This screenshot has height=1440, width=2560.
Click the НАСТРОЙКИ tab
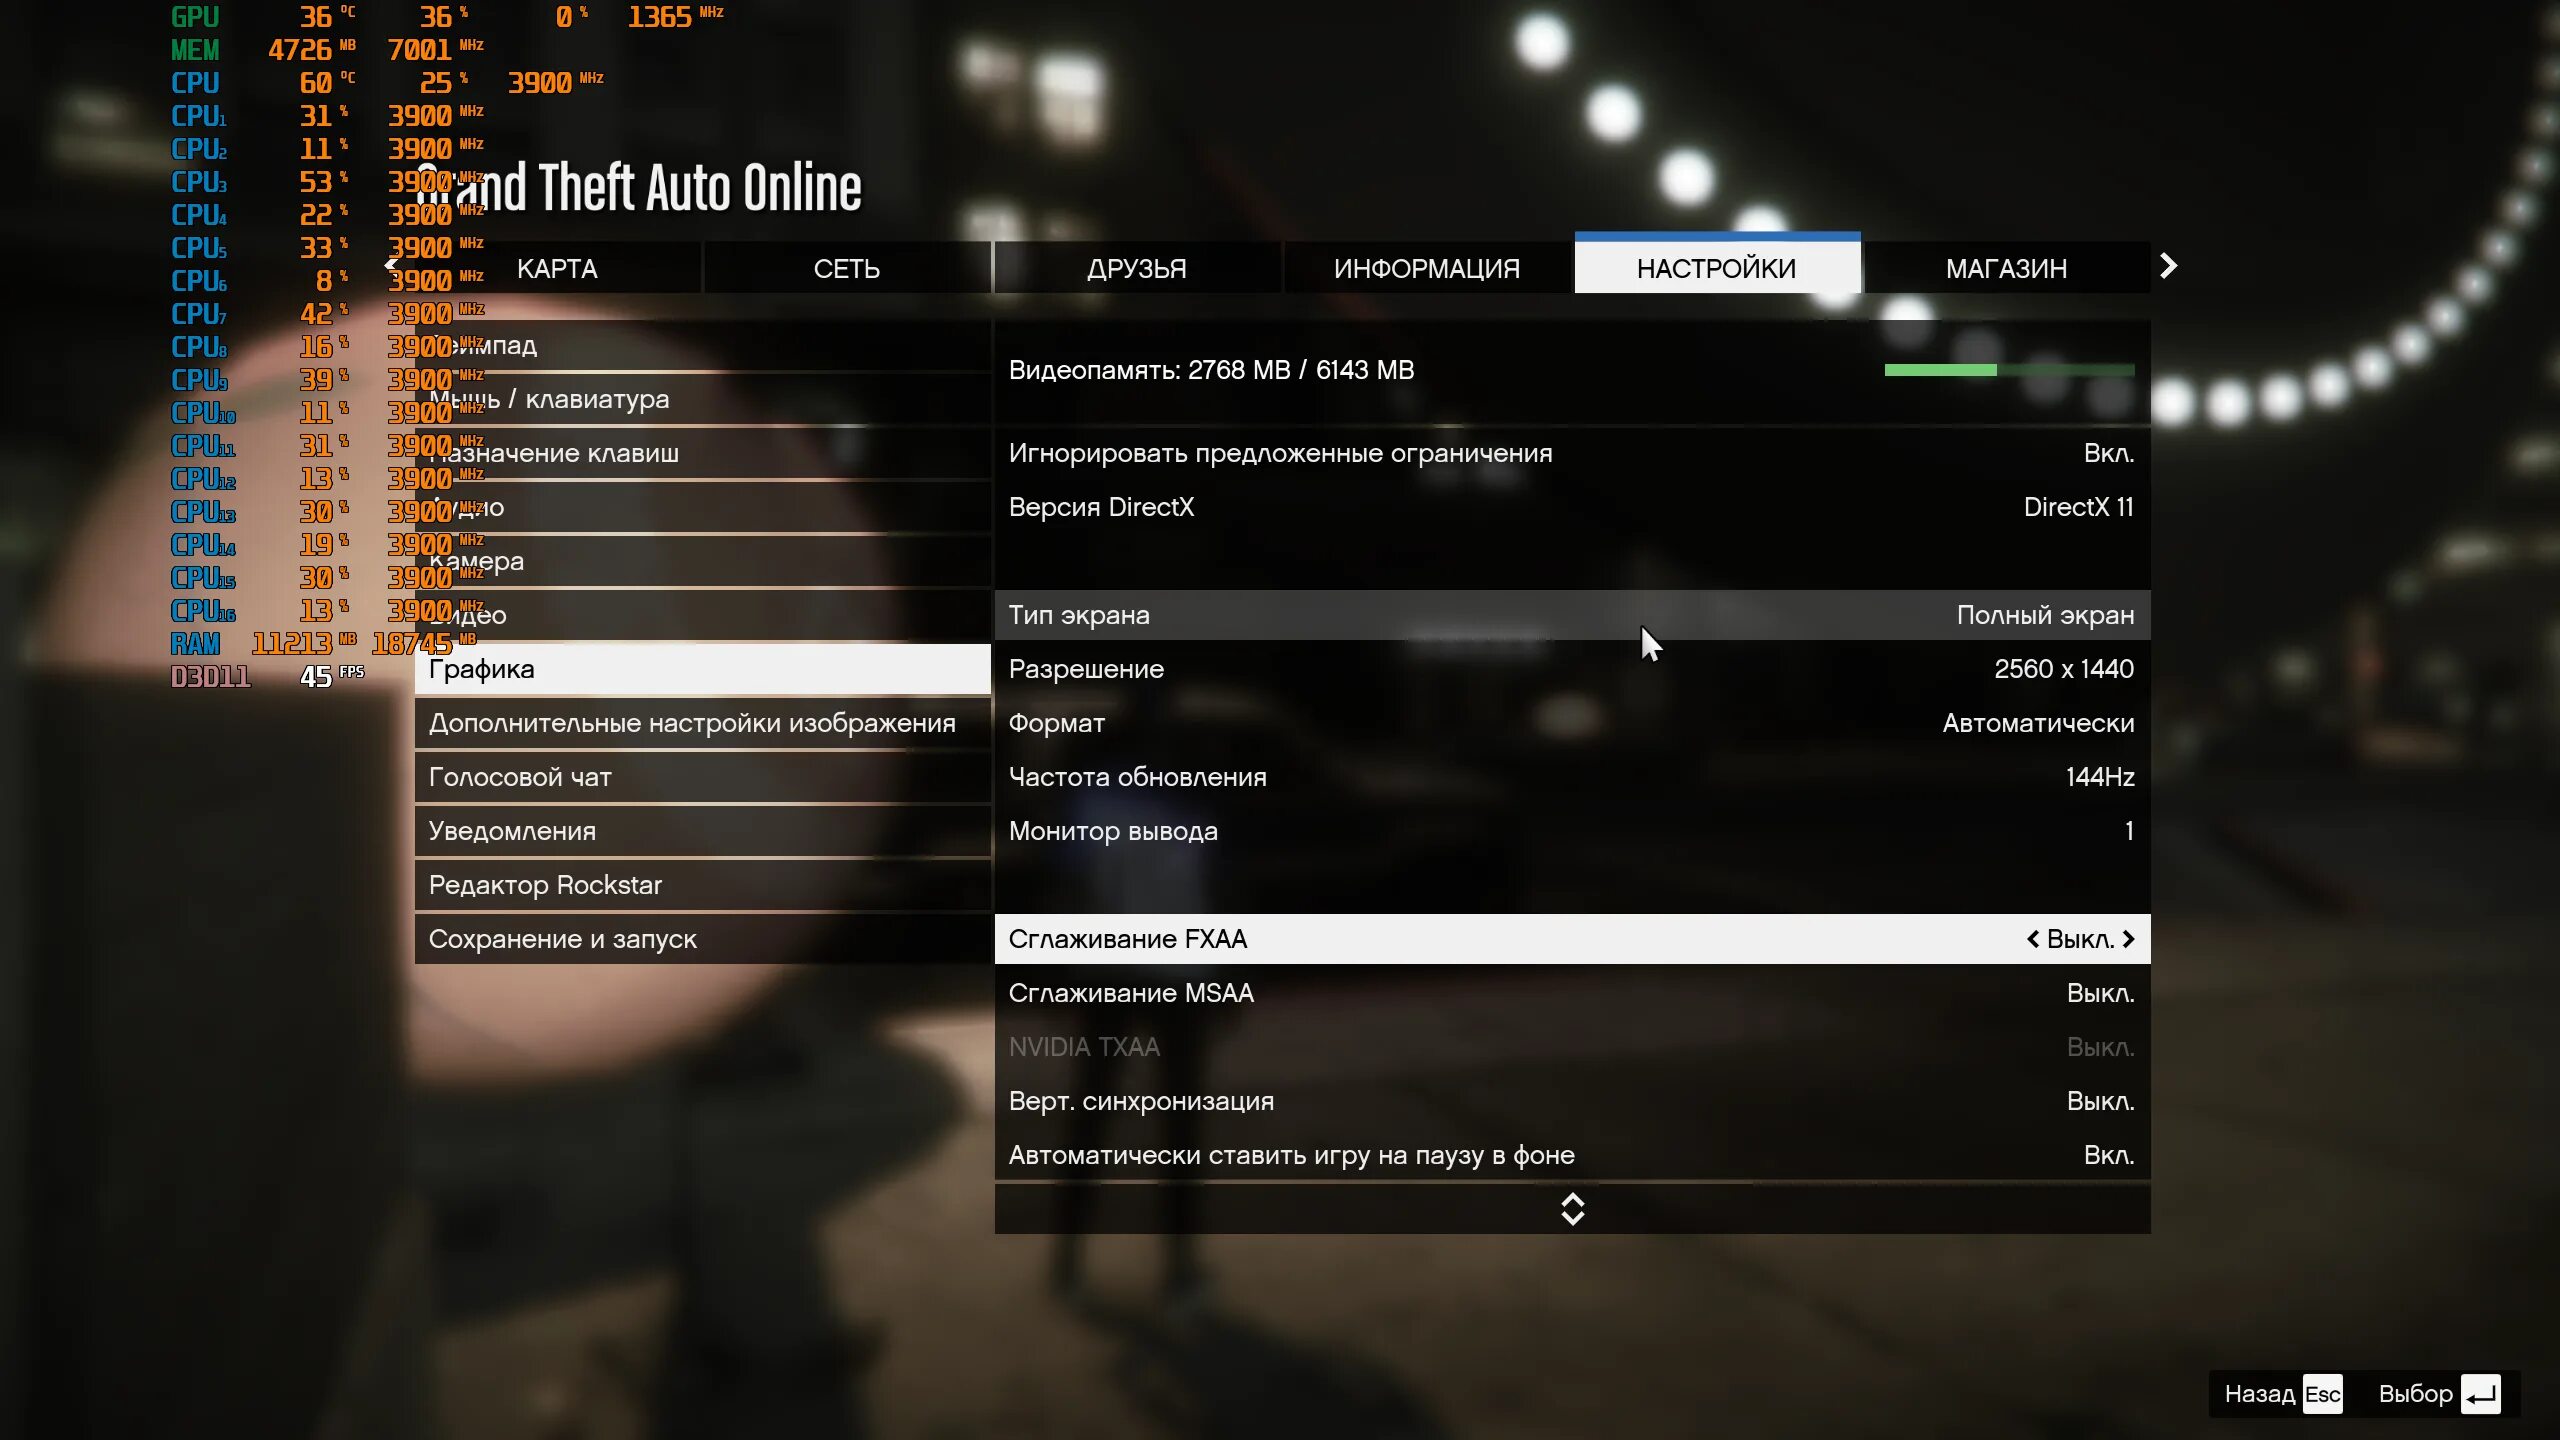click(x=1716, y=267)
